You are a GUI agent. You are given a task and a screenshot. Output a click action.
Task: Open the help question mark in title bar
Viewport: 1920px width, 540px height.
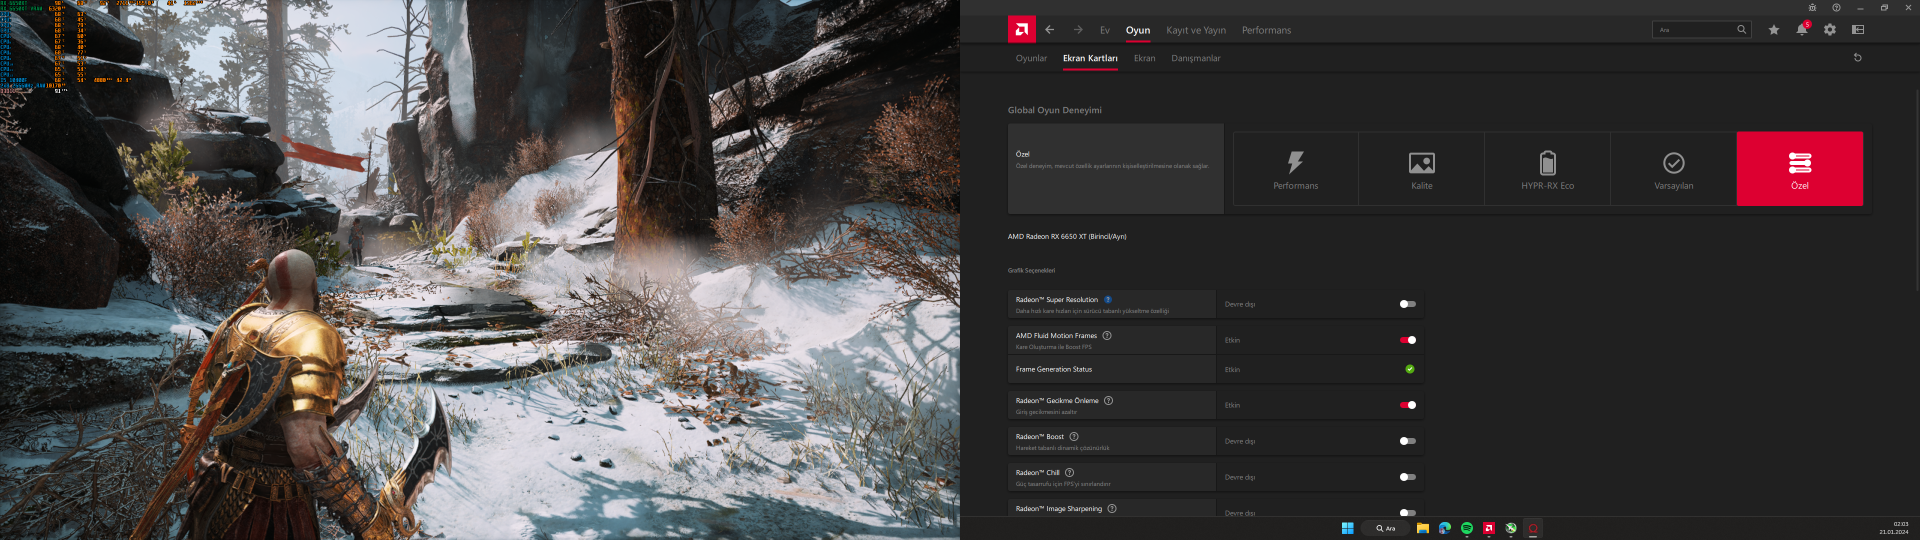[1836, 7]
